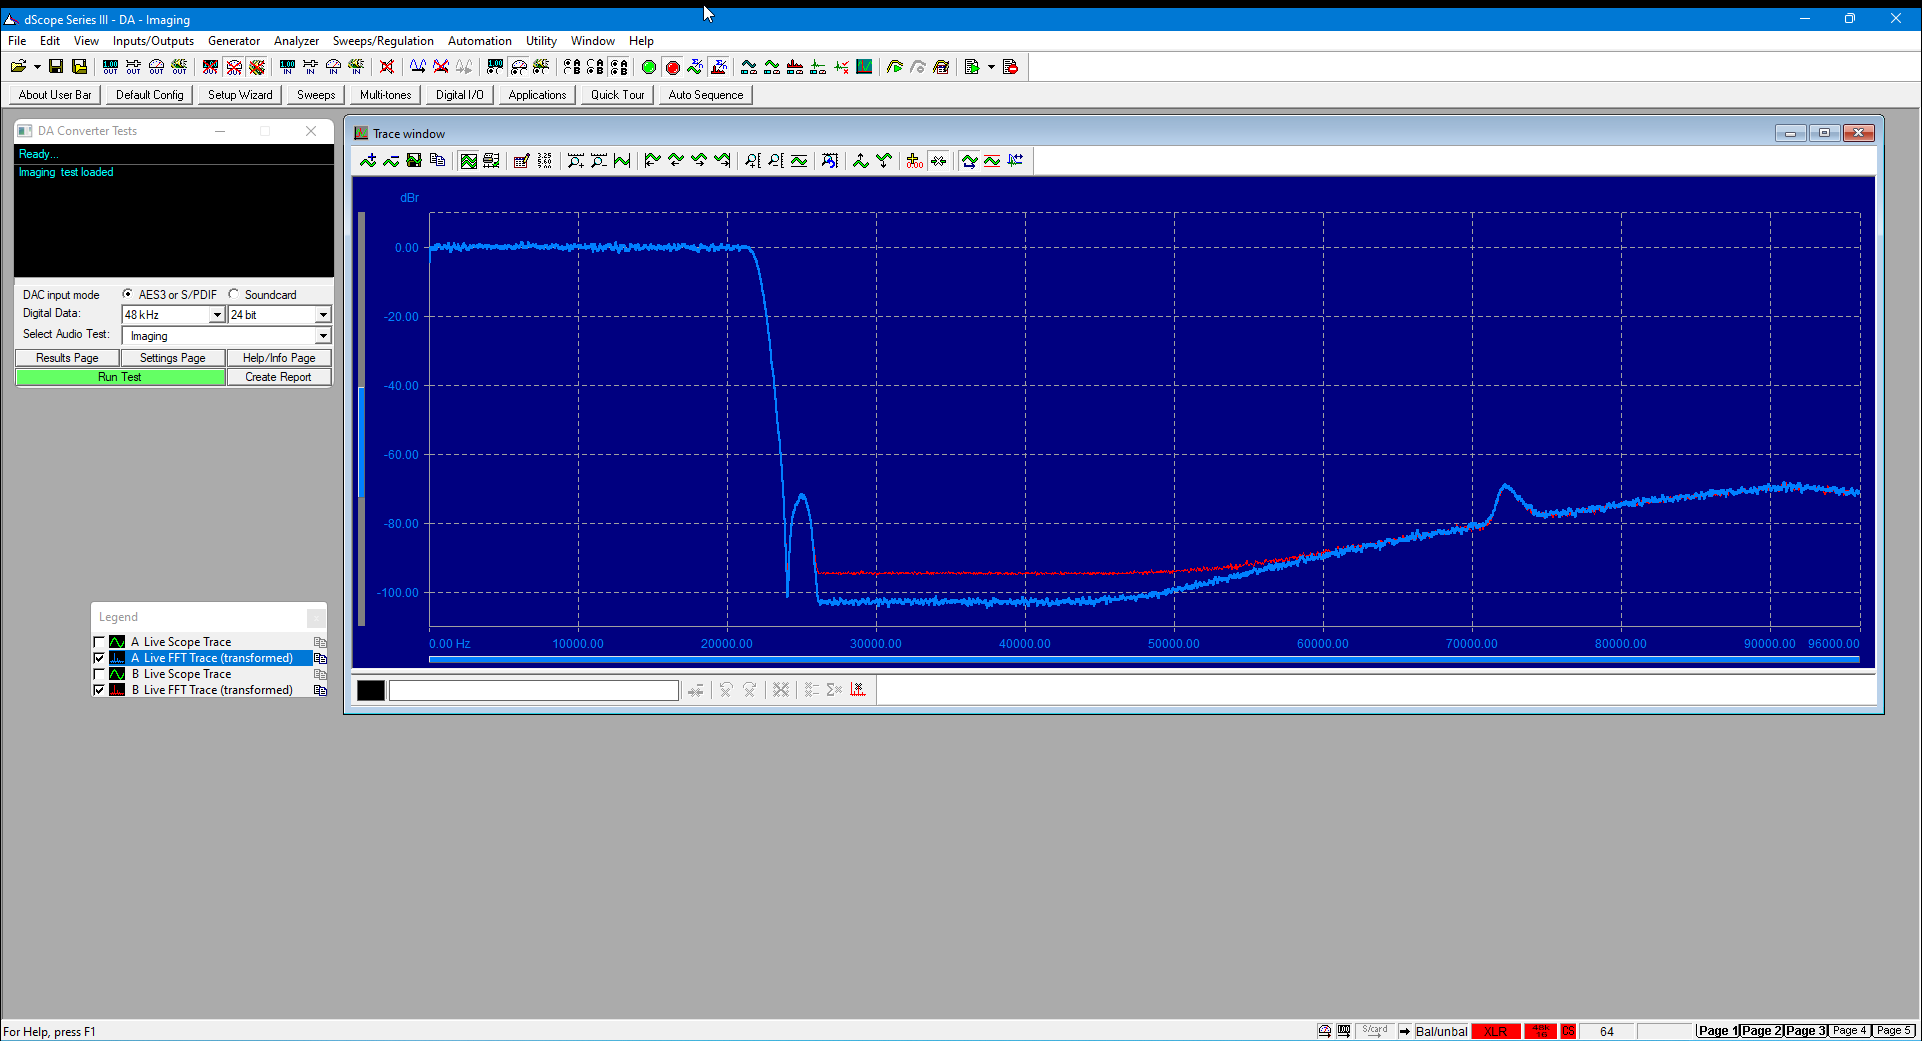Screen dimensions: 1922x1041
Task: Switch to Page 2 tab in status bar
Action: (x=1761, y=1031)
